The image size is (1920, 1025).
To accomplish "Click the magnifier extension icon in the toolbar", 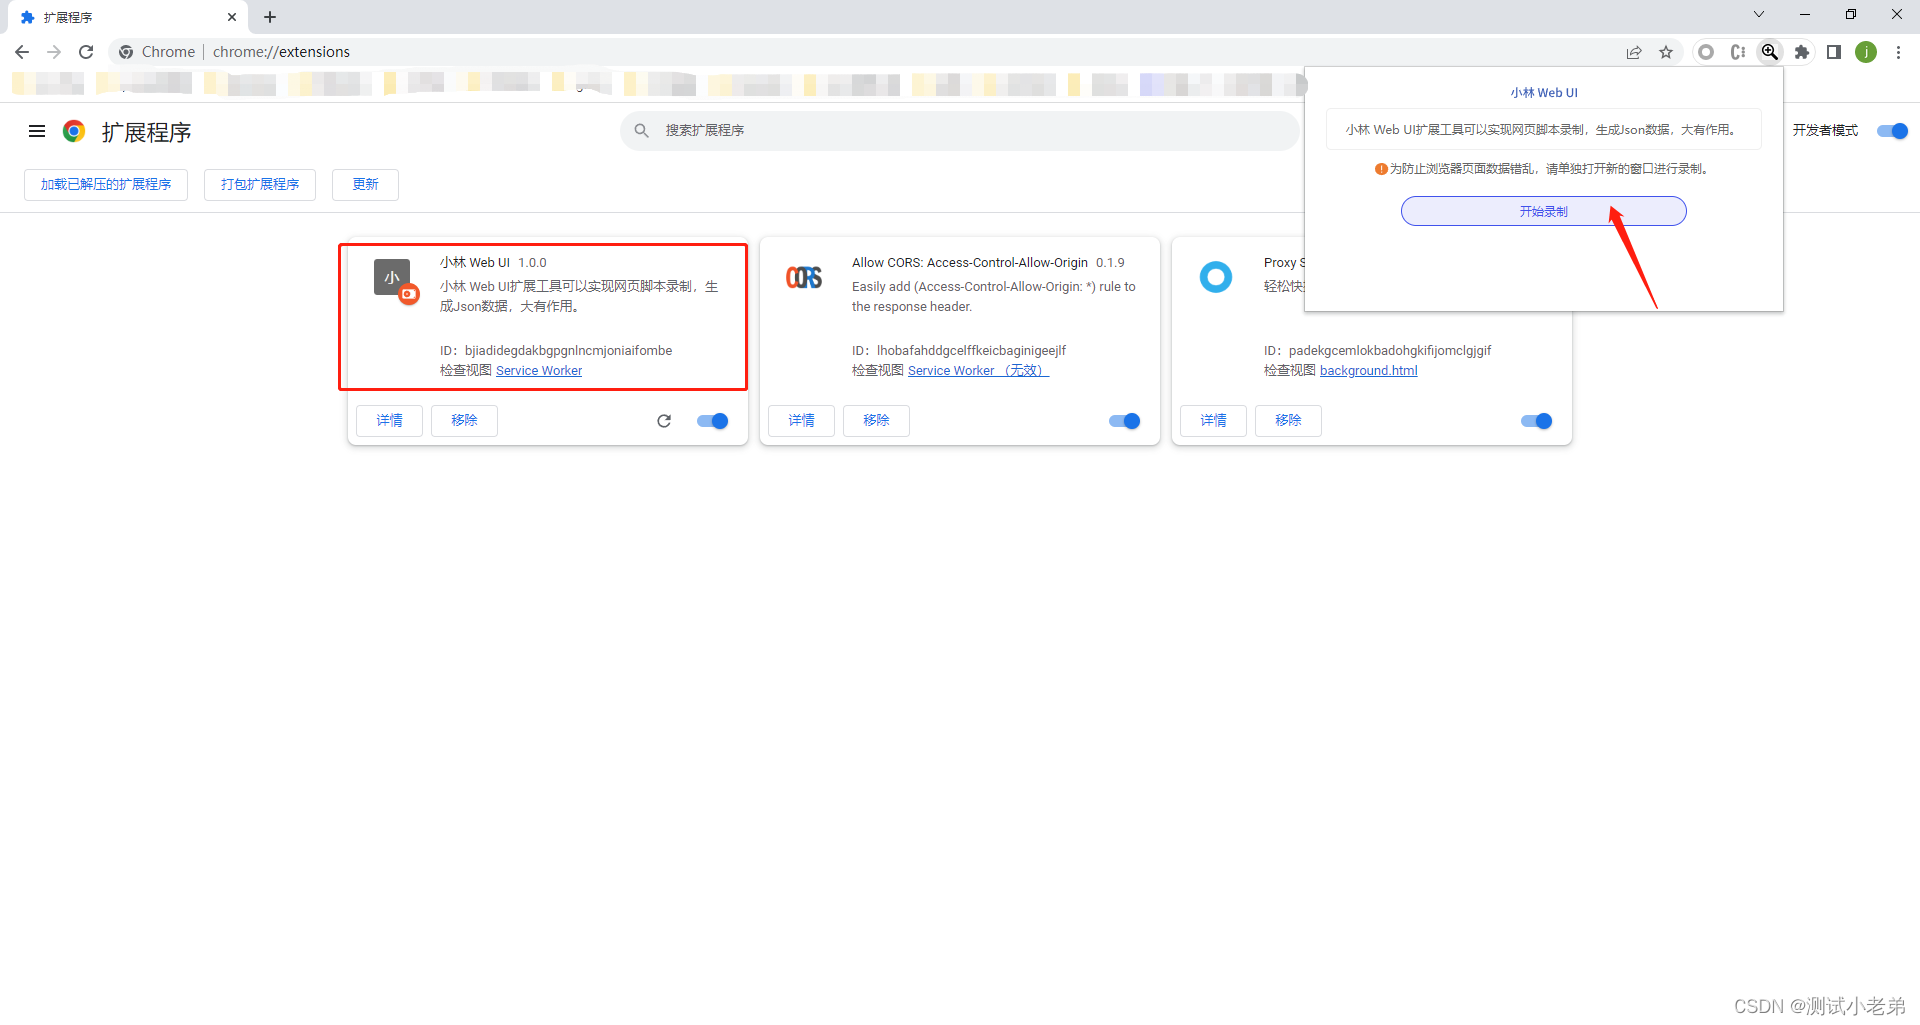I will (x=1770, y=52).
